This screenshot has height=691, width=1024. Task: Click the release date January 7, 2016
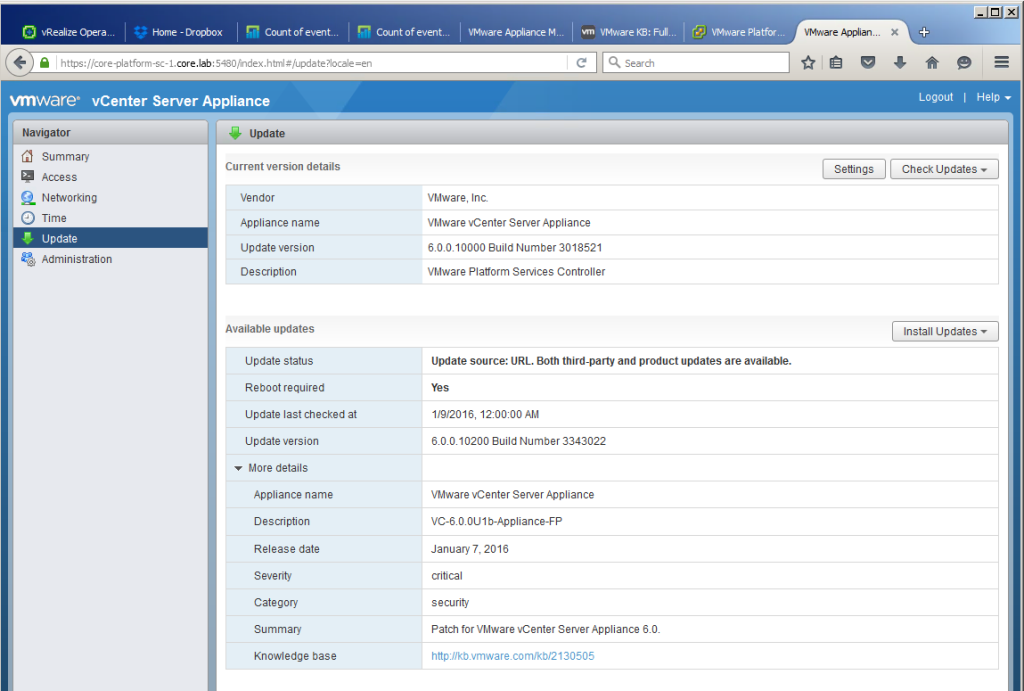click(470, 549)
